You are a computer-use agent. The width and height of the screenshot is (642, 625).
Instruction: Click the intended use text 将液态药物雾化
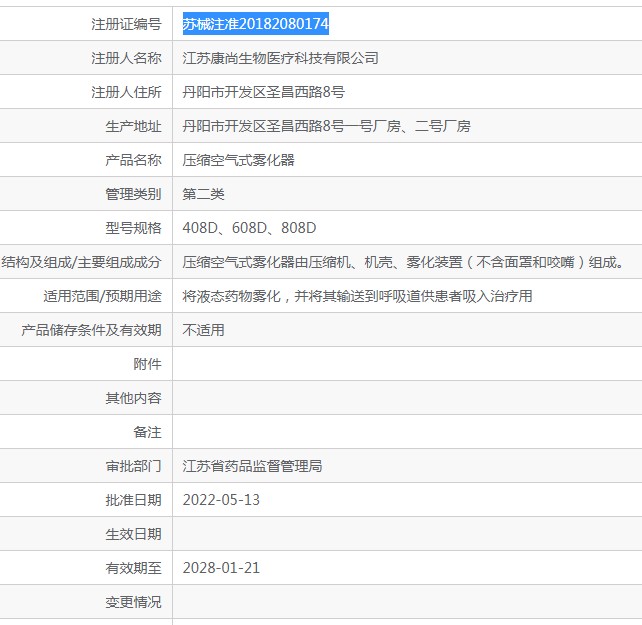[x=357, y=296]
